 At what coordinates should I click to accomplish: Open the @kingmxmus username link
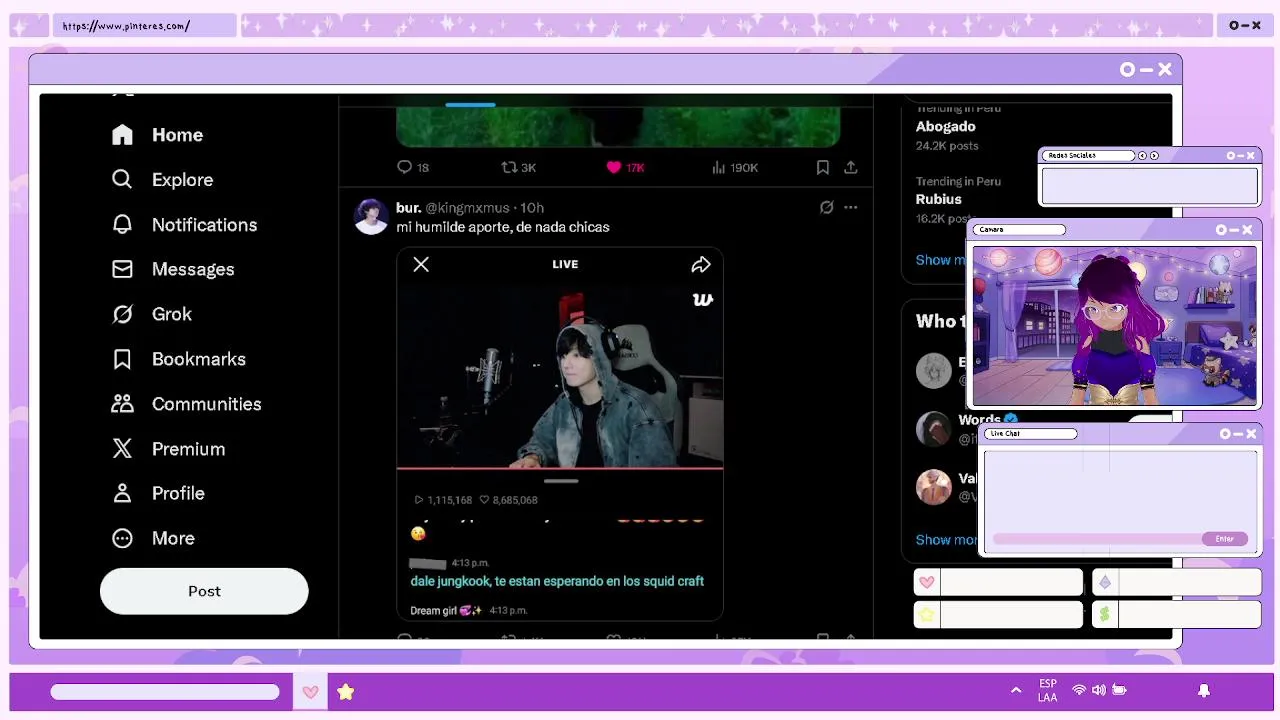click(x=467, y=208)
